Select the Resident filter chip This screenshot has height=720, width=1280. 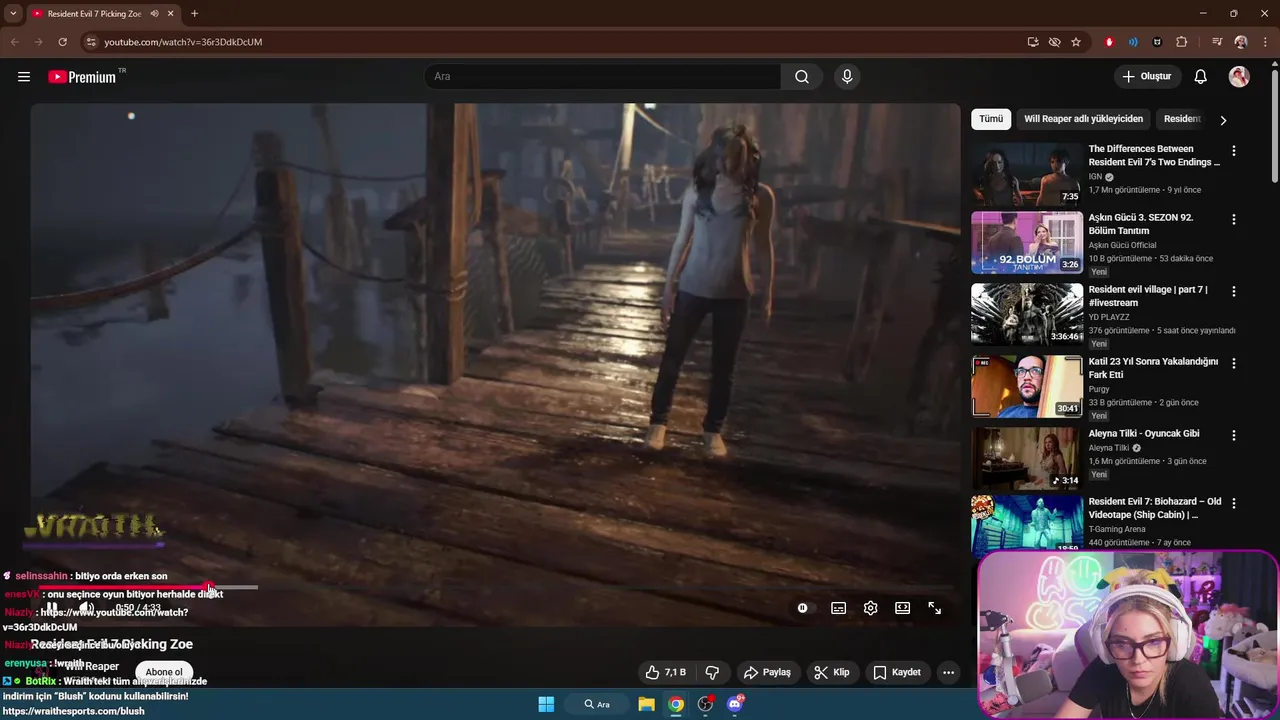[x=1182, y=119]
